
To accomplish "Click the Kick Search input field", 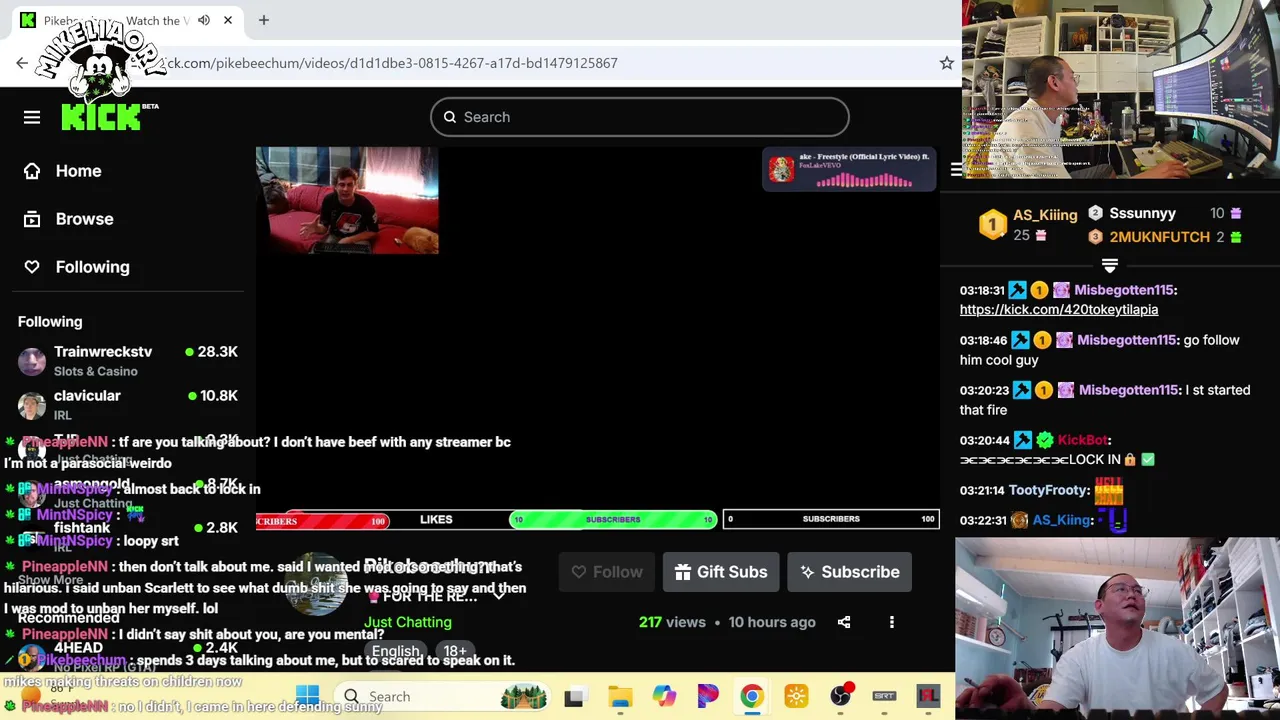I will [640, 117].
